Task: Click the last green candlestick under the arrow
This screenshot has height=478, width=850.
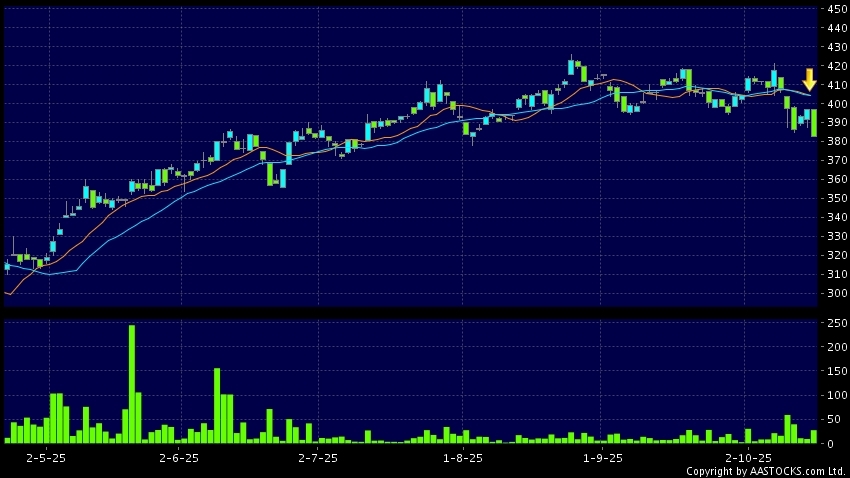Action: pyautogui.click(x=814, y=123)
